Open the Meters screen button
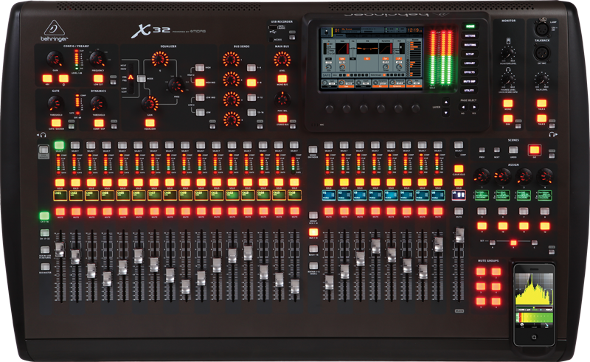Screen dimensions: 590x362 [470, 36]
